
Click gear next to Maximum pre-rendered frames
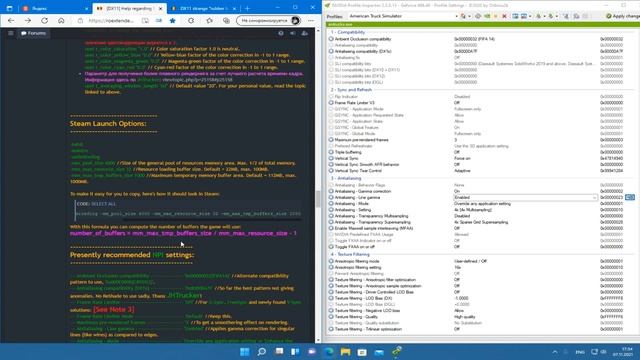click(x=331, y=140)
